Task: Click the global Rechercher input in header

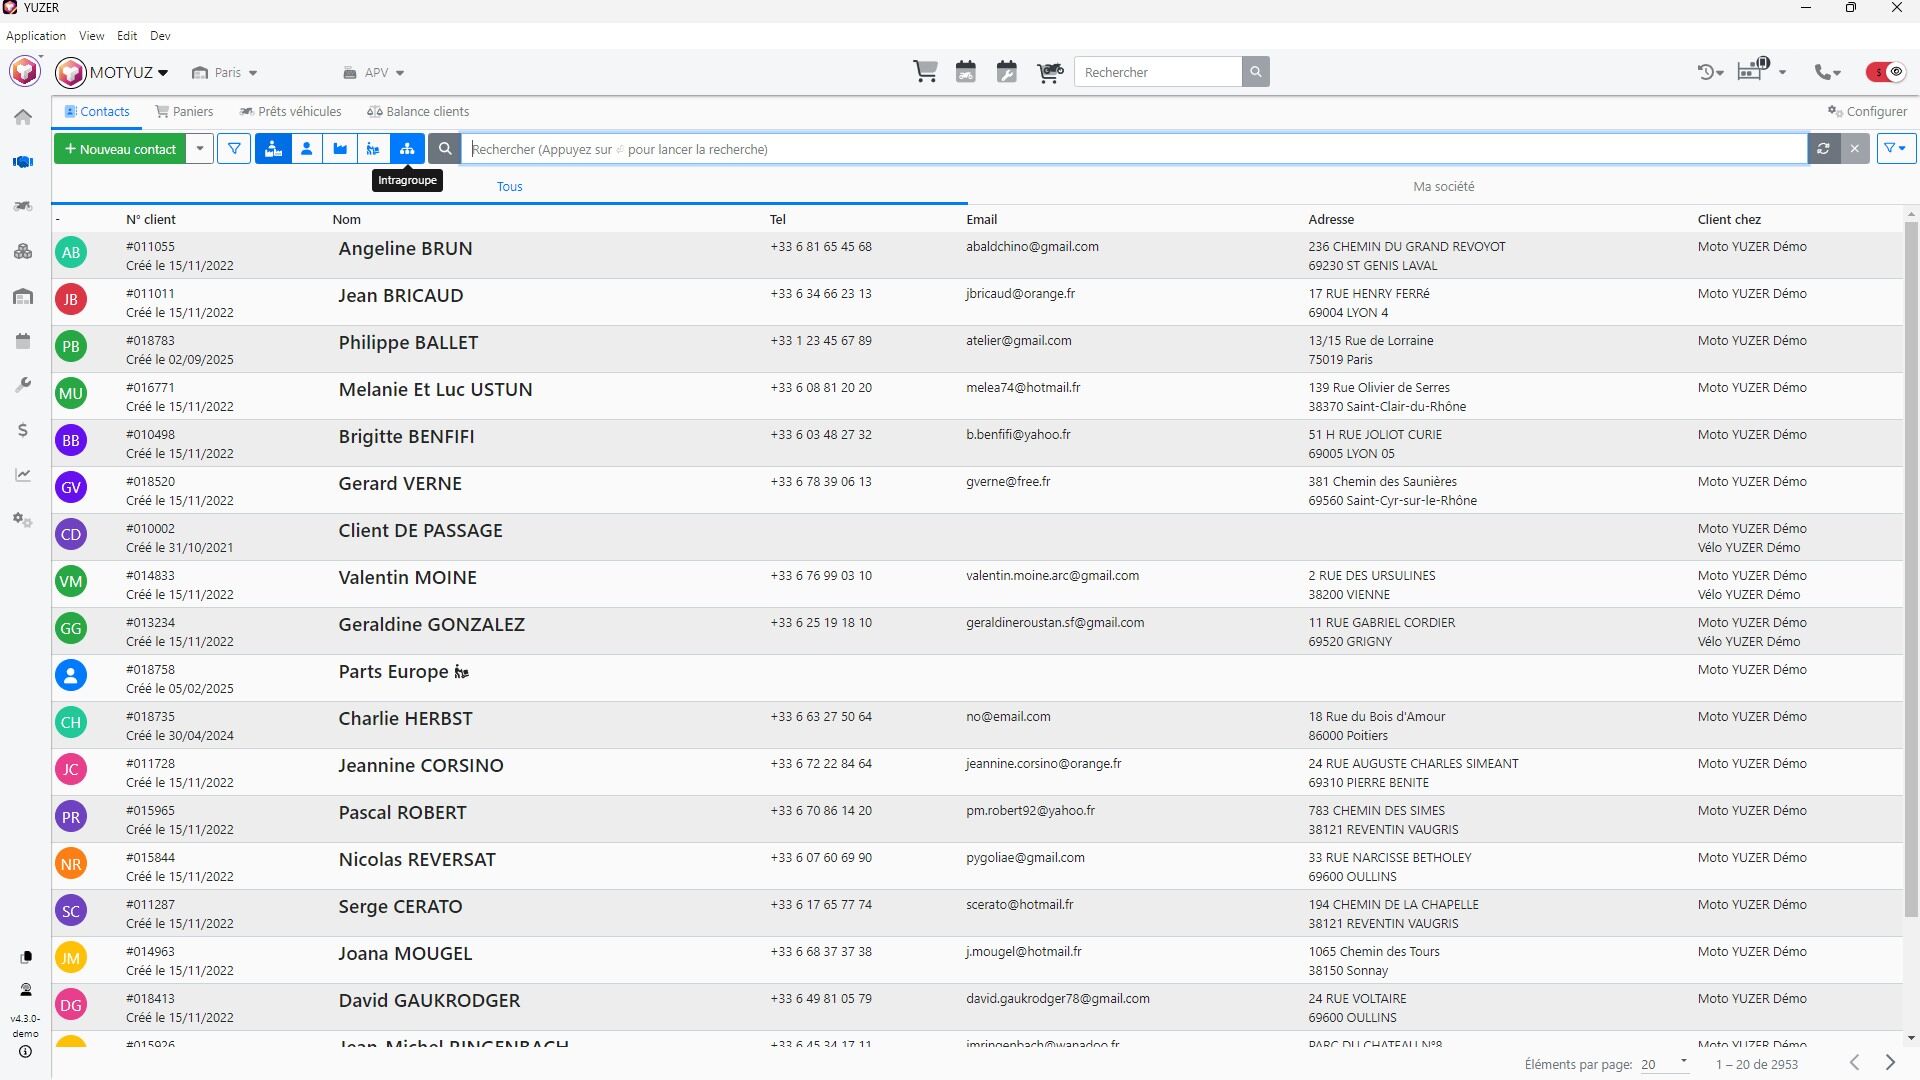Action: tap(1157, 72)
